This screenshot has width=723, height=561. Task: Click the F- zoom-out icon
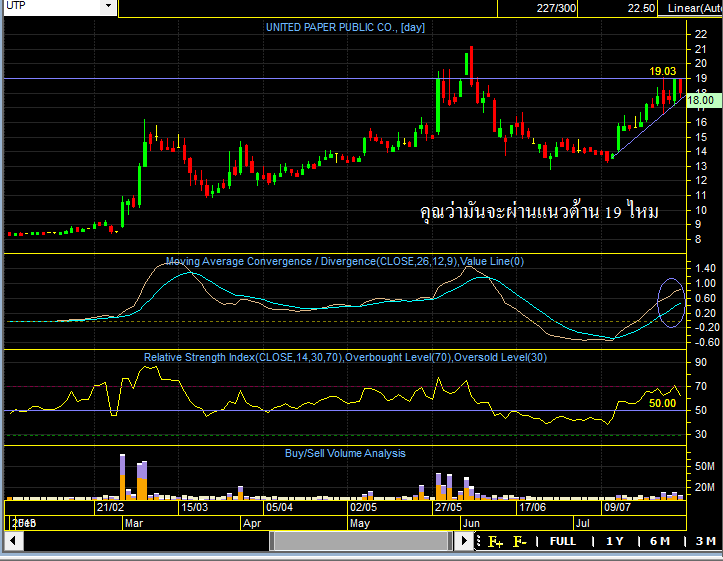point(520,542)
